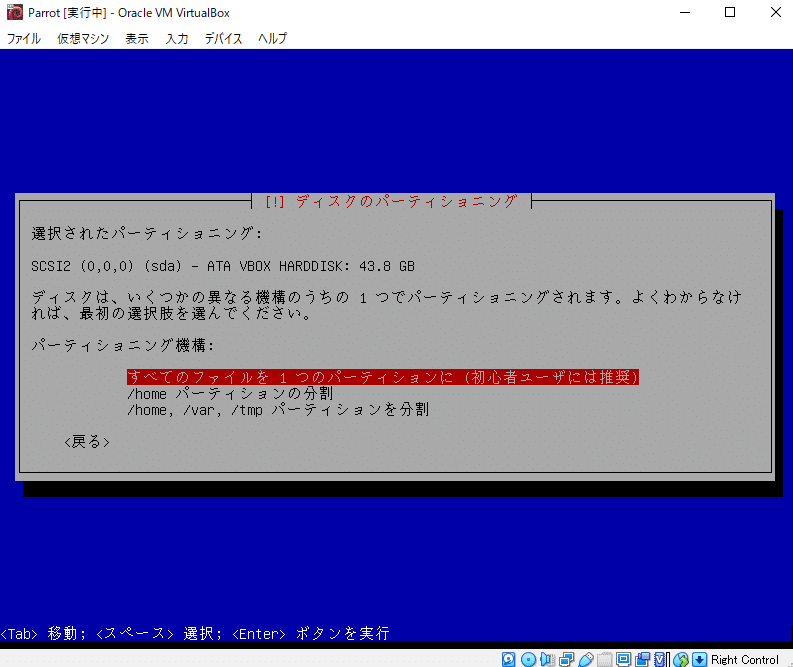Minimize the VirtualBox window
This screenshot has height=667, width=793.
(685, 12)
